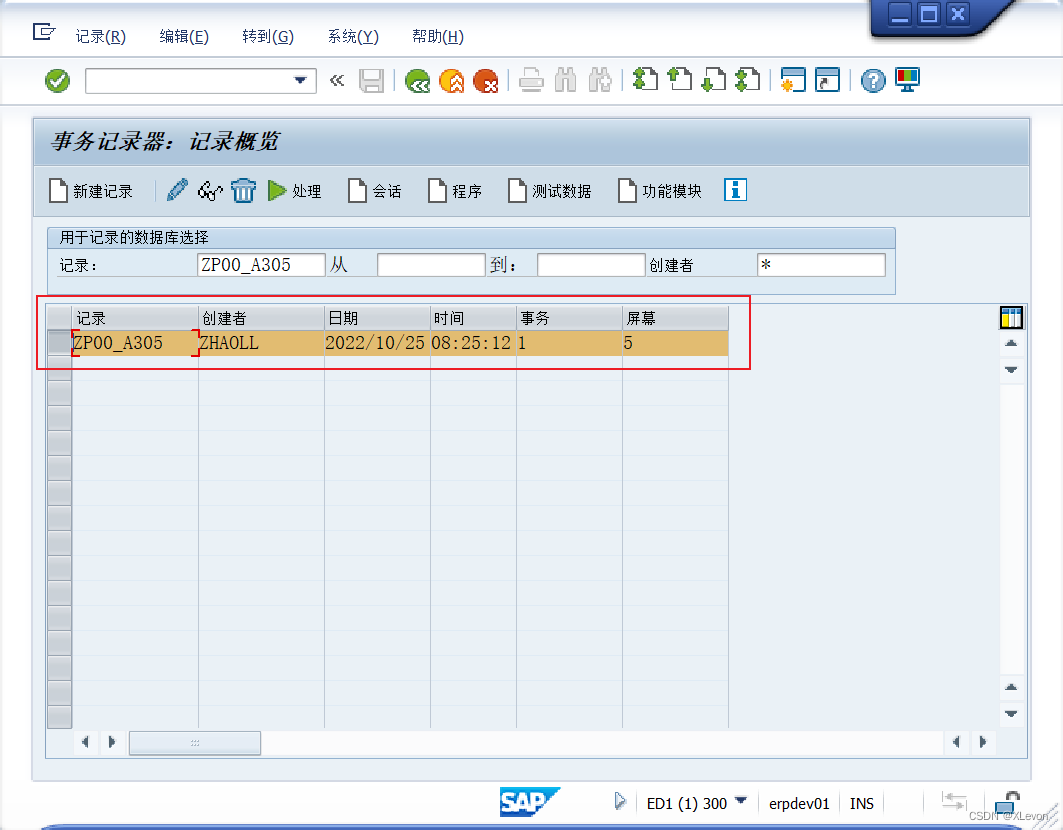Viewport: 1063px width, 830px height.
Task: Click the trash icon to delete the recording
Action: (x=243, y=190)
